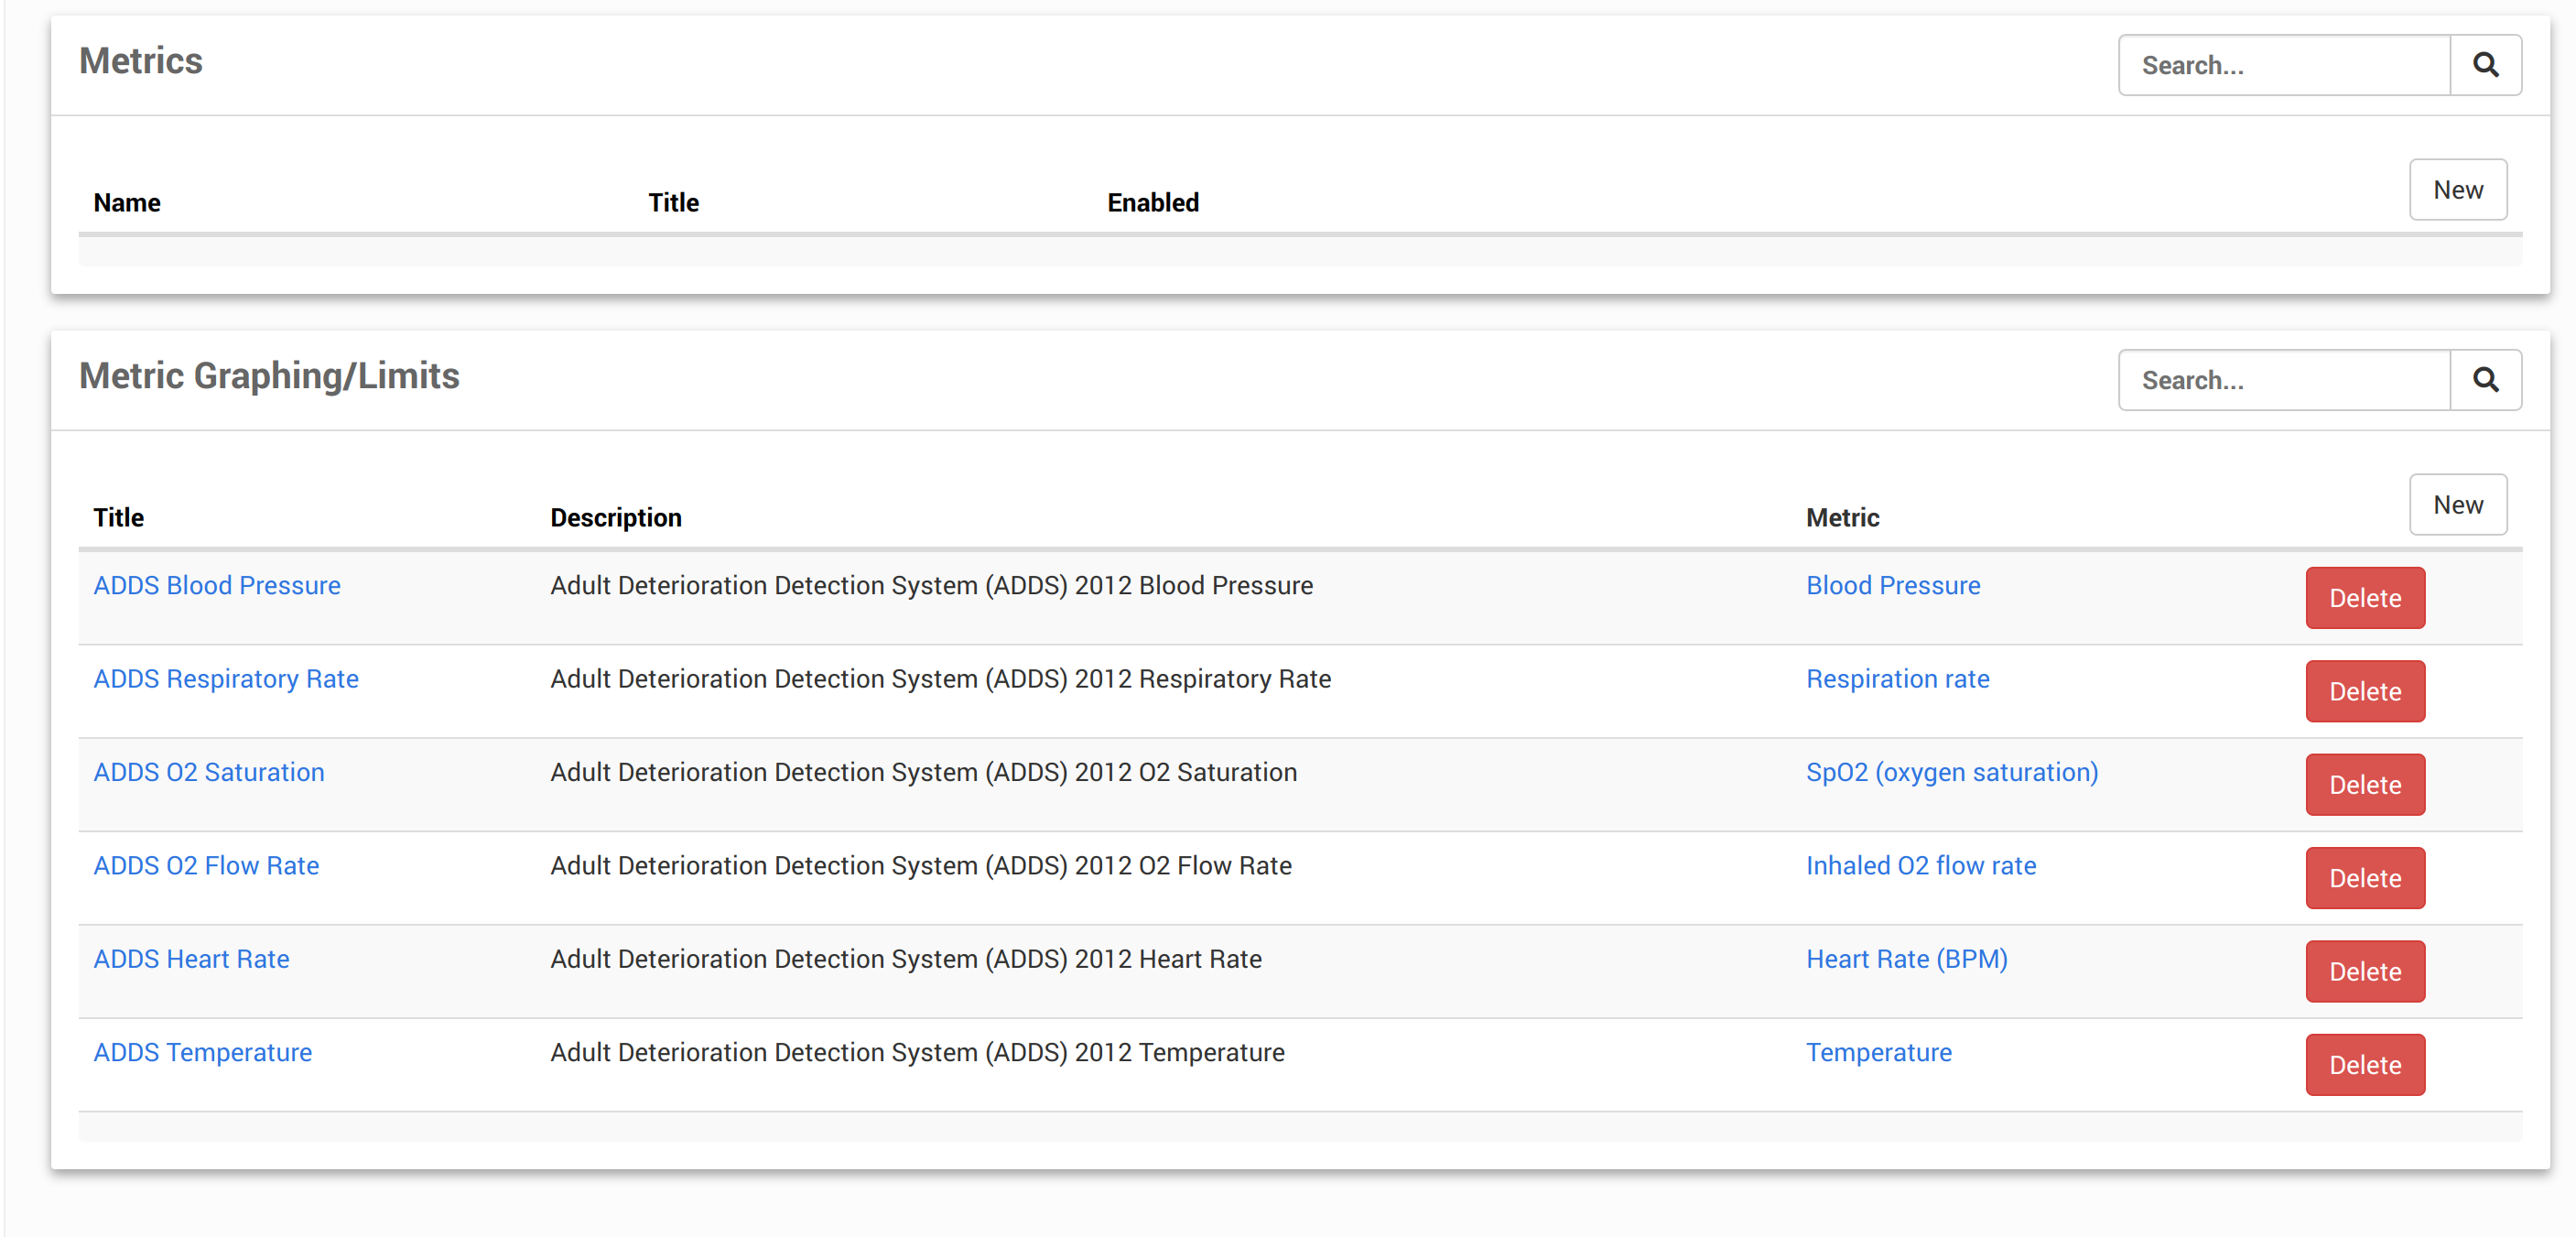This screenshot has width=2576, height=1237.
Task: Focus the Metric Graphing/Limits search field
Action: pos(2283,380)
